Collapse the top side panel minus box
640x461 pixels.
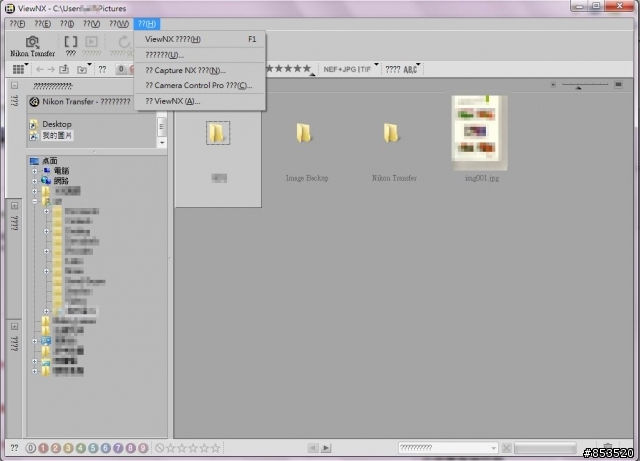[x=14, y=85]
